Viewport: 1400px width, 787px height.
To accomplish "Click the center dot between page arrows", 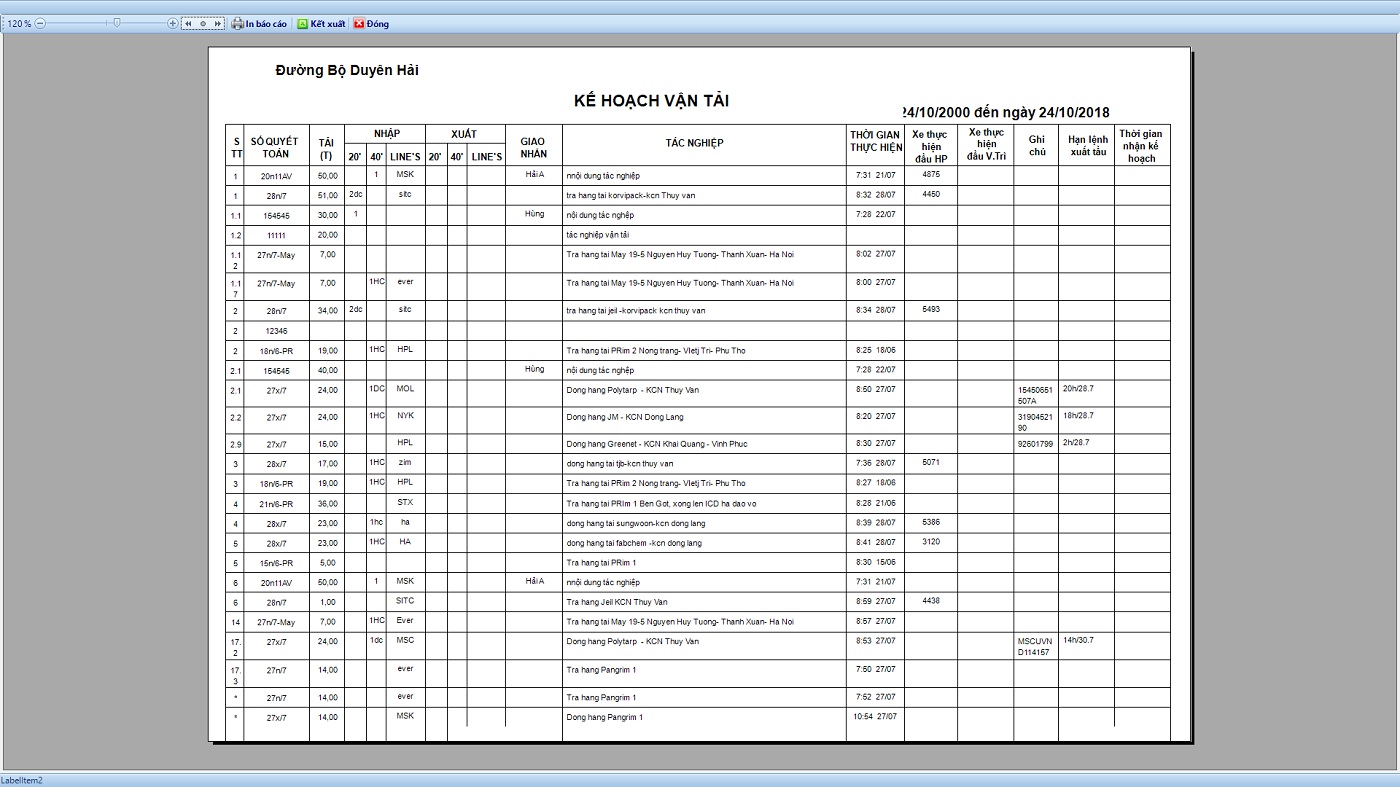I will (x=203, y=23).
